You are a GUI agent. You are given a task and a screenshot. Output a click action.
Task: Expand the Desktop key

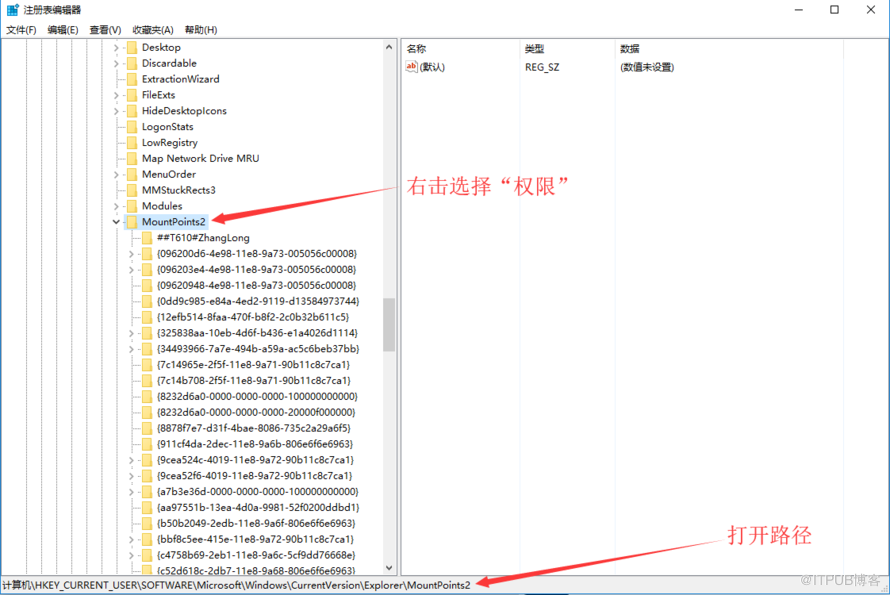coord(116,48)
